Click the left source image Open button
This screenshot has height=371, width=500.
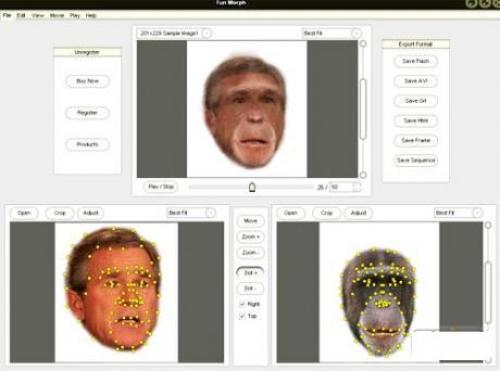24,213
